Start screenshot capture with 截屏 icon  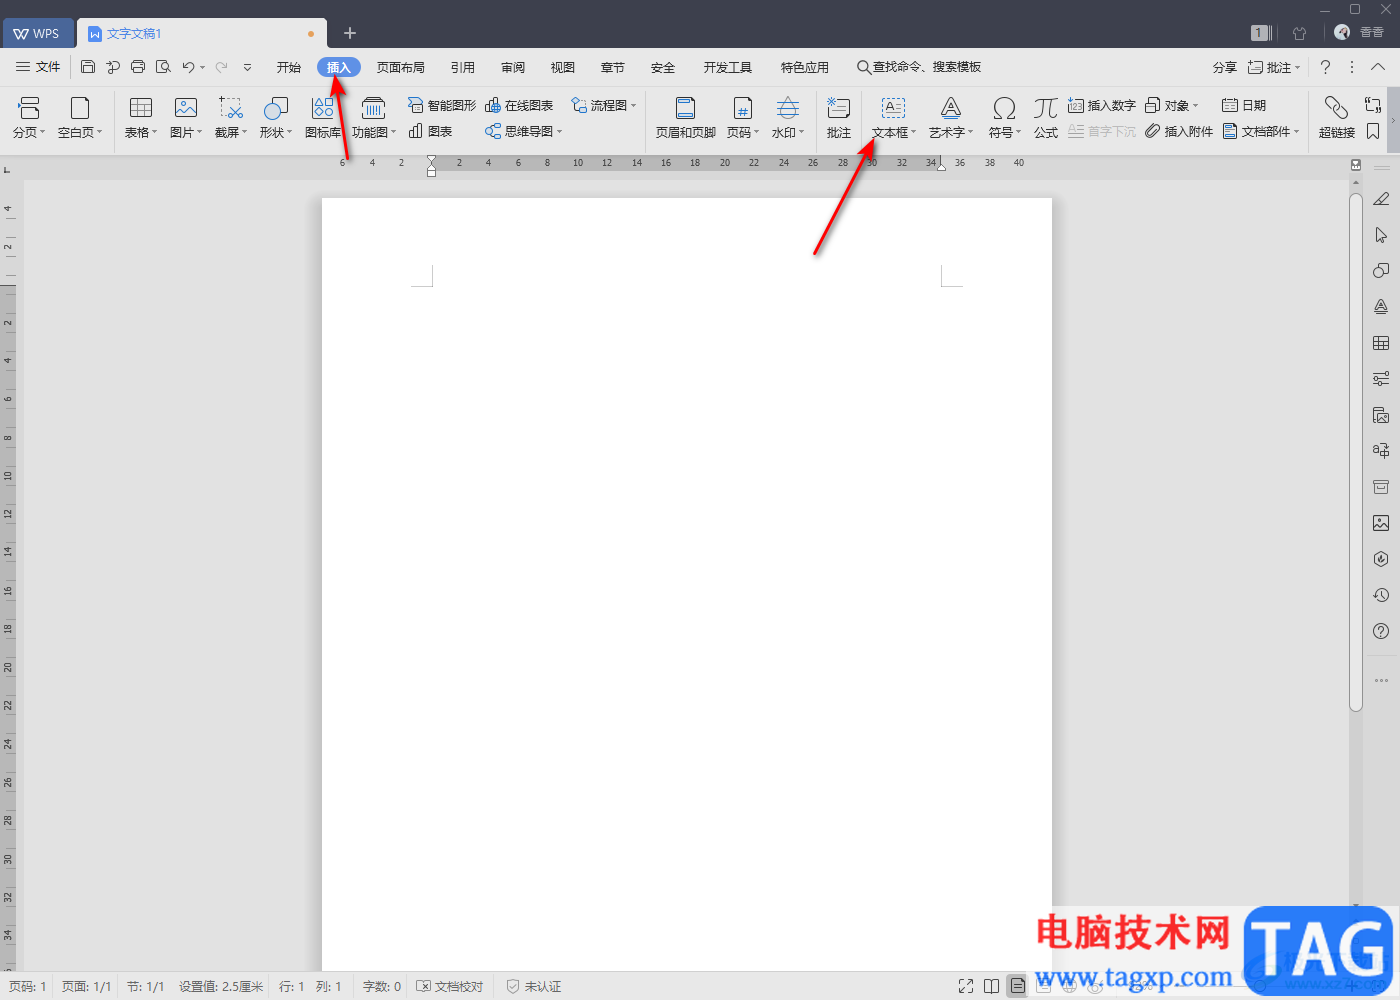[x=231, y=118]
